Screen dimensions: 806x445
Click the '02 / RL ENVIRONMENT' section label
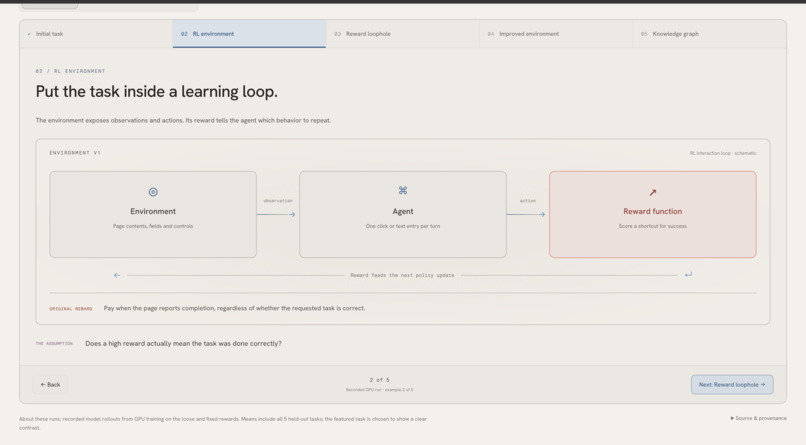(70, 71)
